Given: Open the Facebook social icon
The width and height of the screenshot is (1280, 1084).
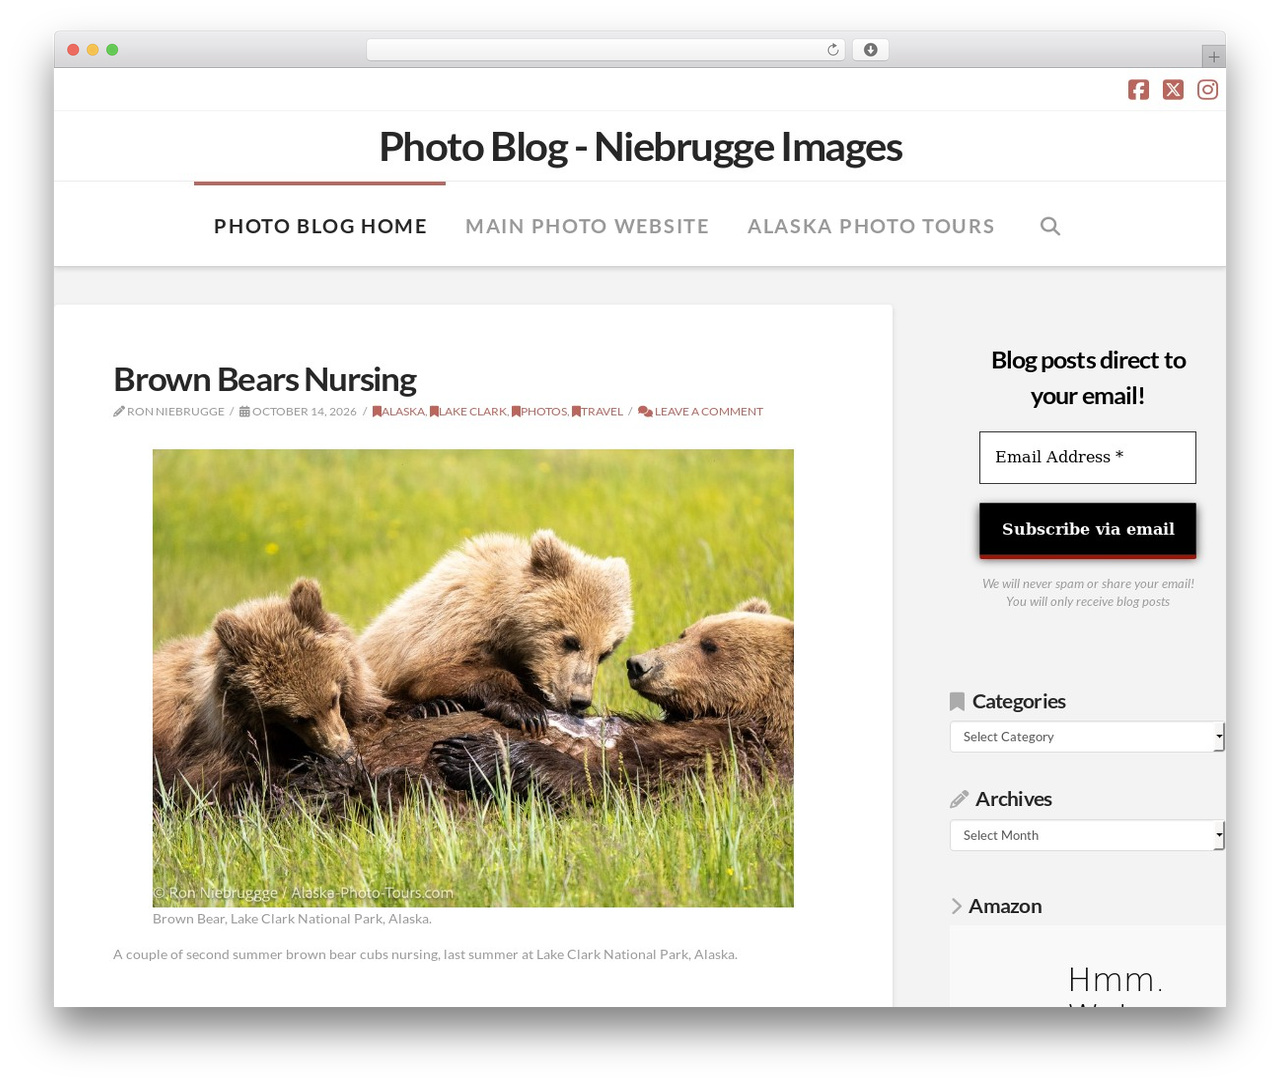Looking at the screenshot, I should tap(1138, 90).
